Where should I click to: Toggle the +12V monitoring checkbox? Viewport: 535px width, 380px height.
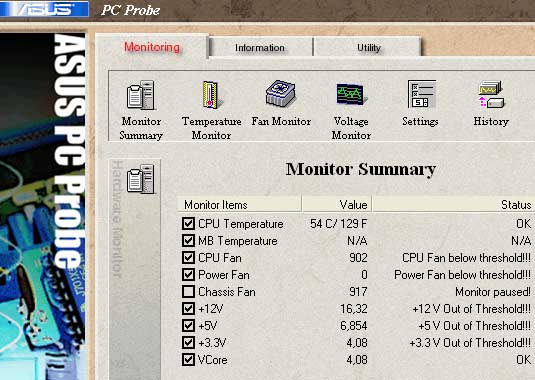(188, 308)
